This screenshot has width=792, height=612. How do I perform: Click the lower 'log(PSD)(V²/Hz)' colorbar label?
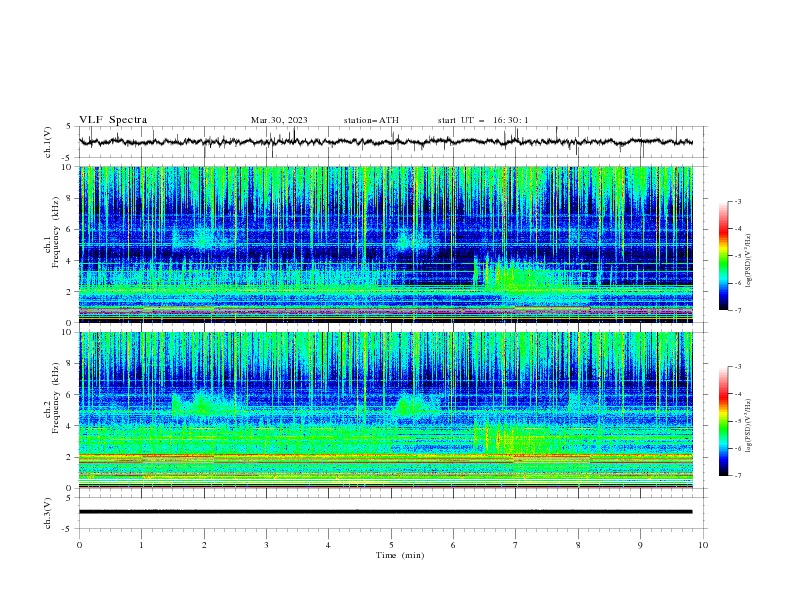point(748,426)
